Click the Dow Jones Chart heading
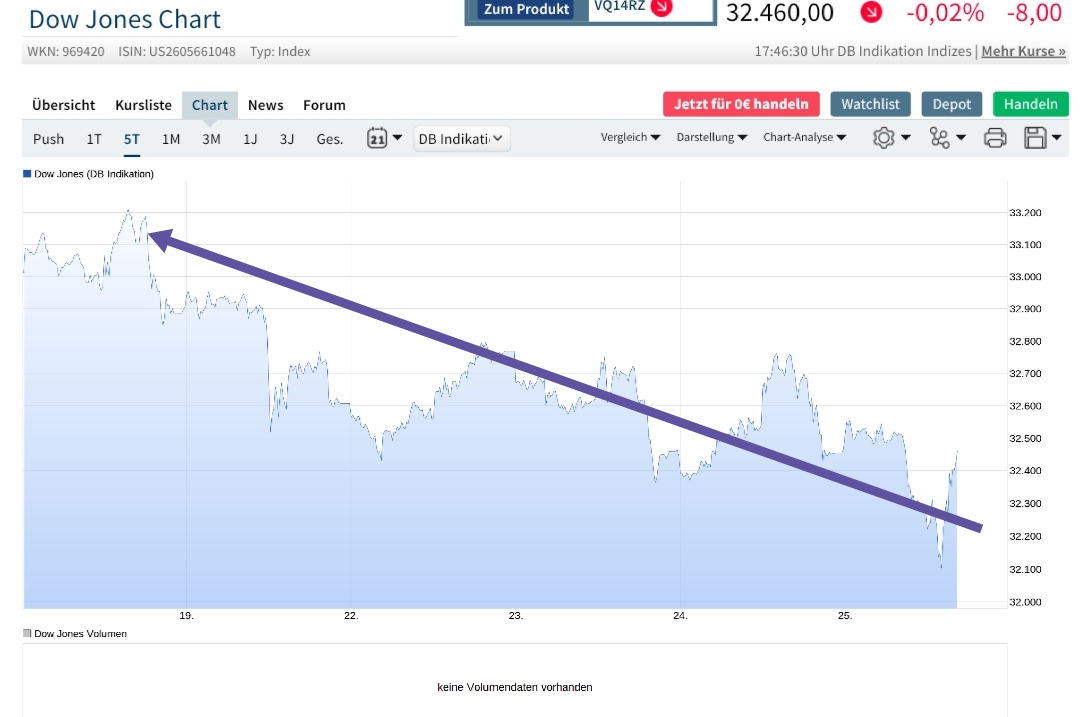Viewport: 1080px width, 717px height. pyautogui.click(x=125, y=19)
